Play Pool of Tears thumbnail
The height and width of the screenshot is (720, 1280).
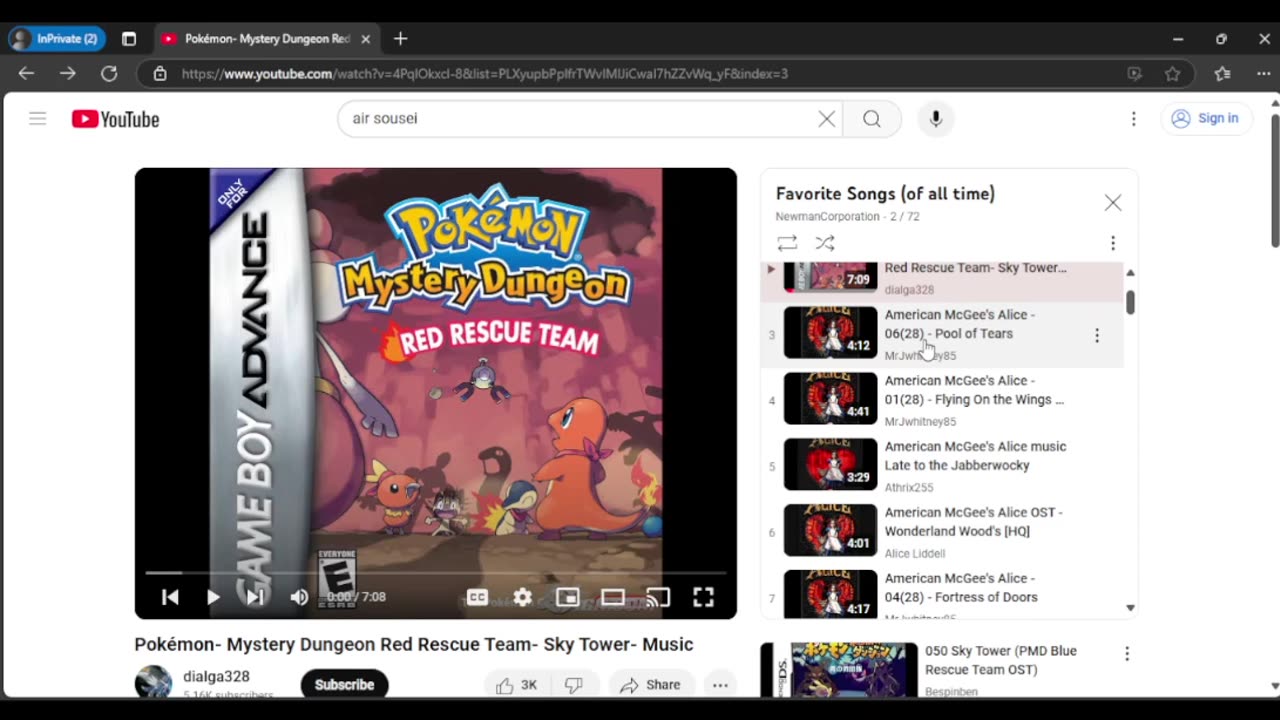click(830, 332)
